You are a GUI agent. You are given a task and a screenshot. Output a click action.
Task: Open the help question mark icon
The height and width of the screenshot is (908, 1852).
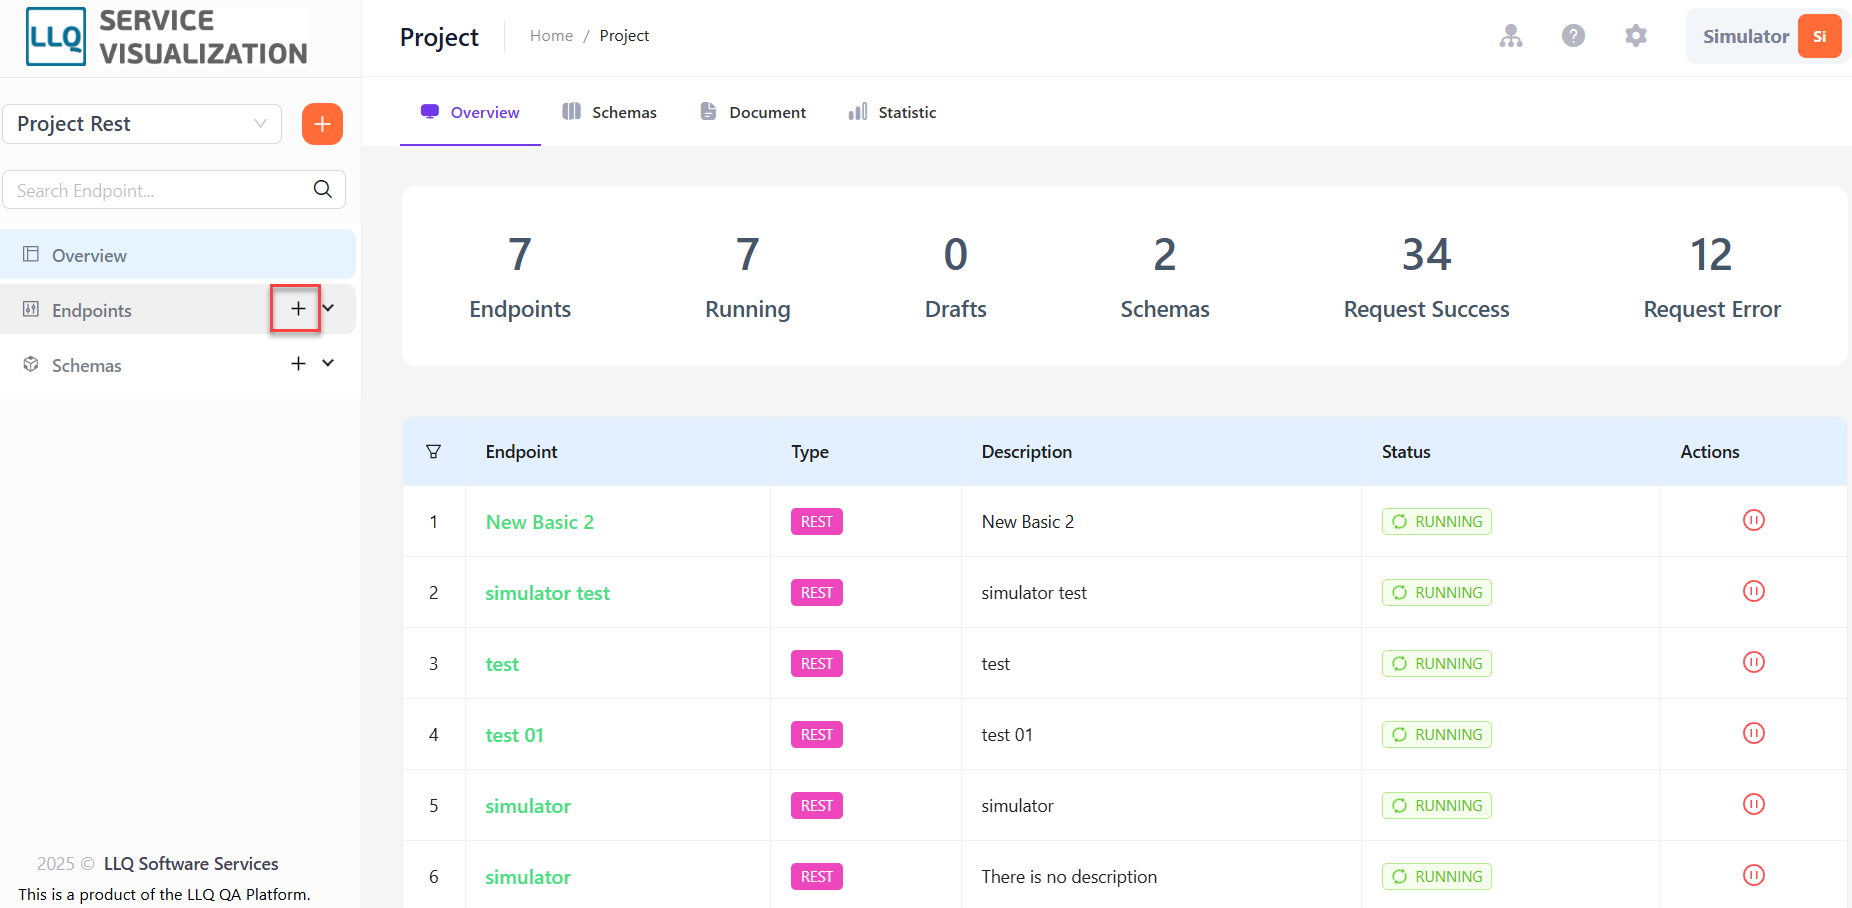pos(1573,36)
